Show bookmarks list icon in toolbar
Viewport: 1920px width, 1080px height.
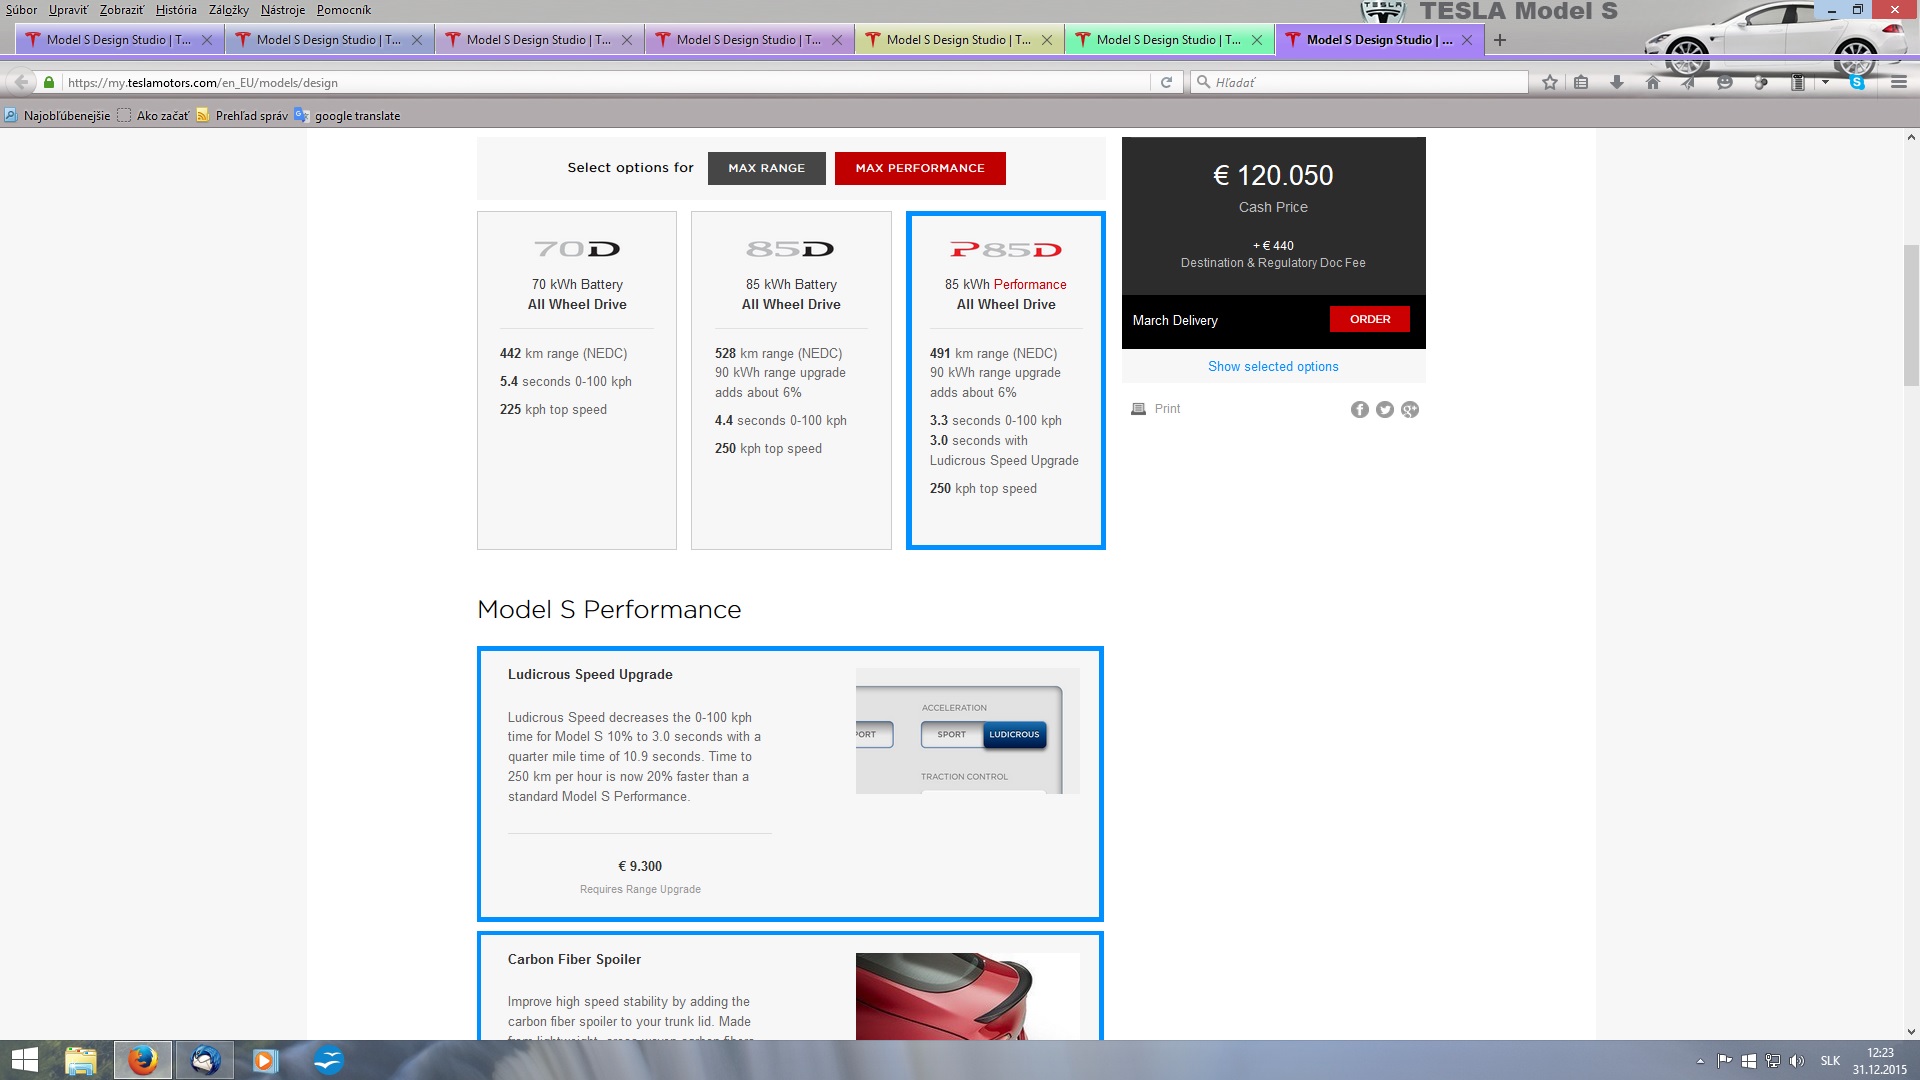pyautogui.click(x=1581, y=82)
